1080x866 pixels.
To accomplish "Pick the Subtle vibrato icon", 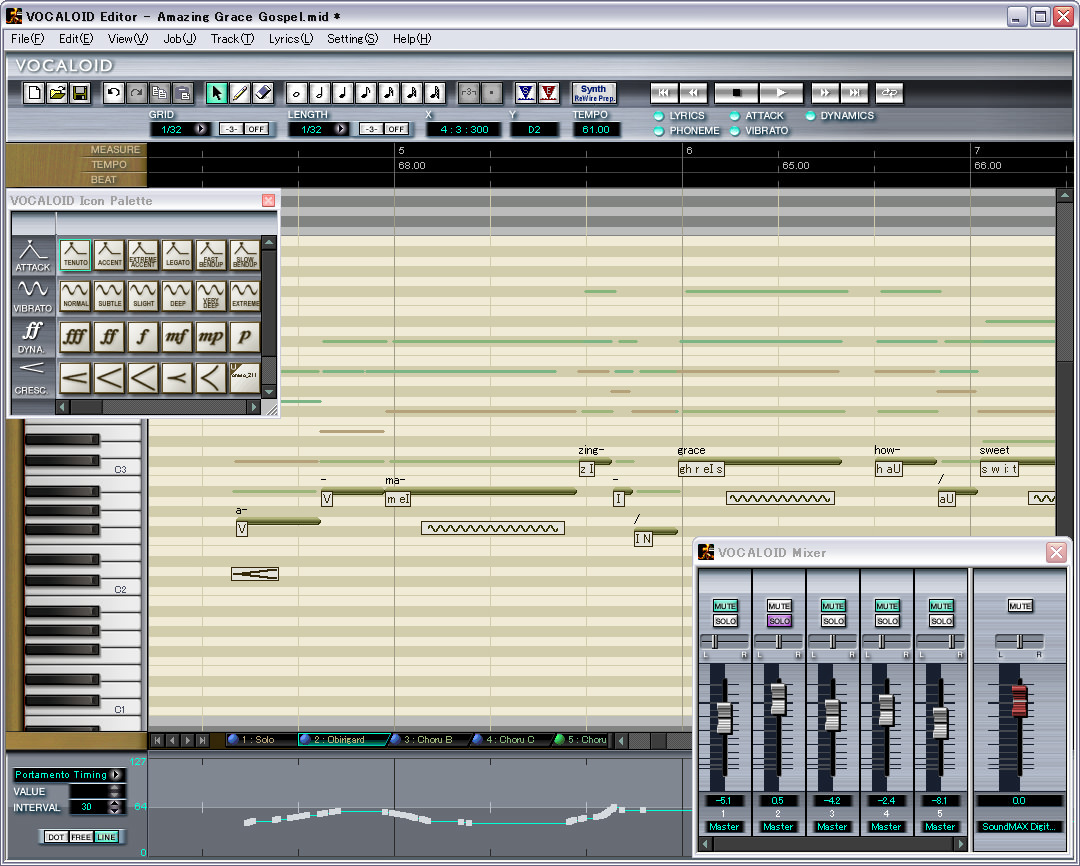I will pyautogui.click(x=109, y=295).
